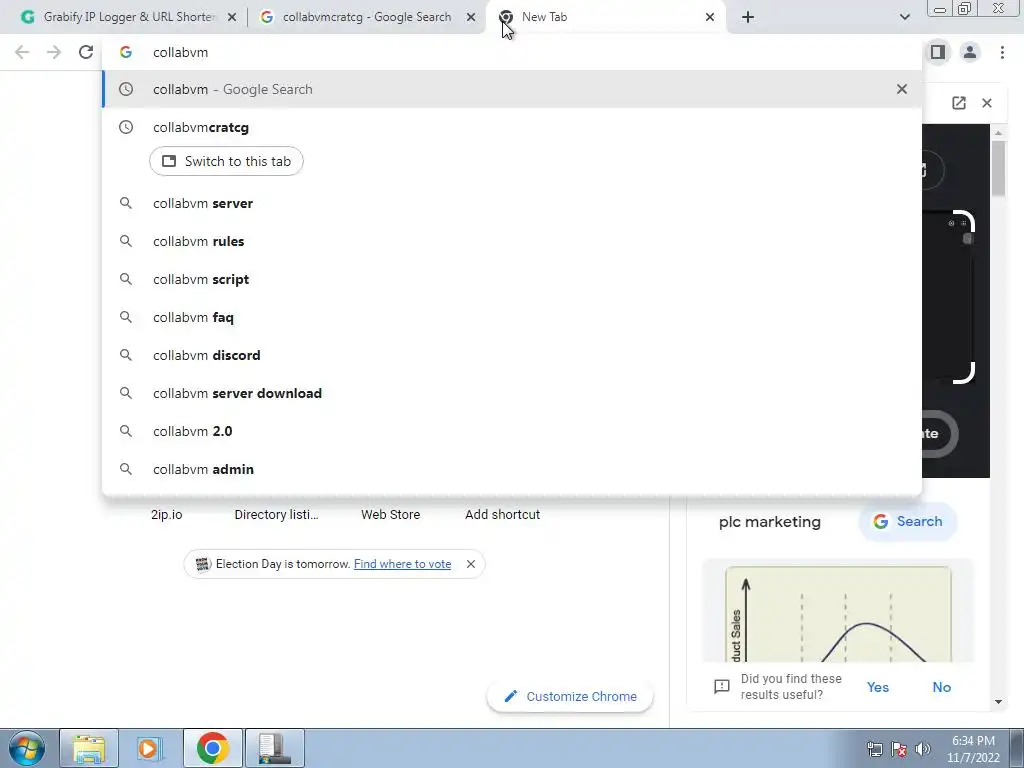Remove the collabvm history suggestion

pyautogui.click(x=902, y=89)
